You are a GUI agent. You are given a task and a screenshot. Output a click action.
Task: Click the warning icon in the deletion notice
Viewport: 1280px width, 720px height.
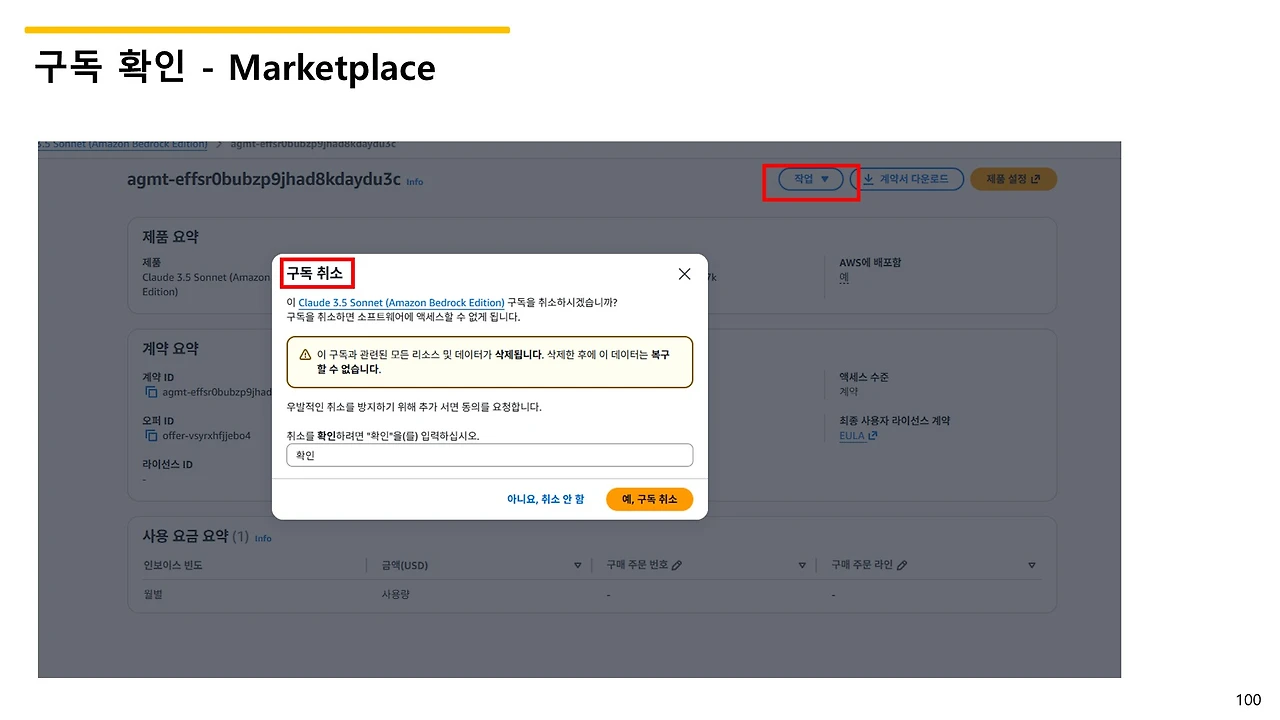coord(305,355)
